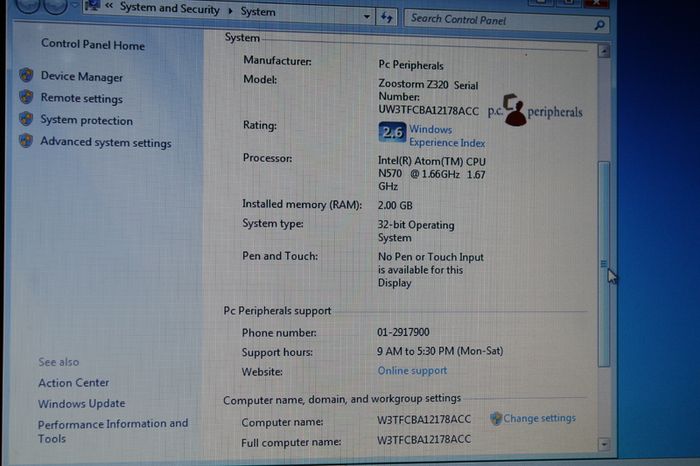700x466 pixels.
Task: Click support hours 9 AM to 5:30 PM
Action: [440, 351]
